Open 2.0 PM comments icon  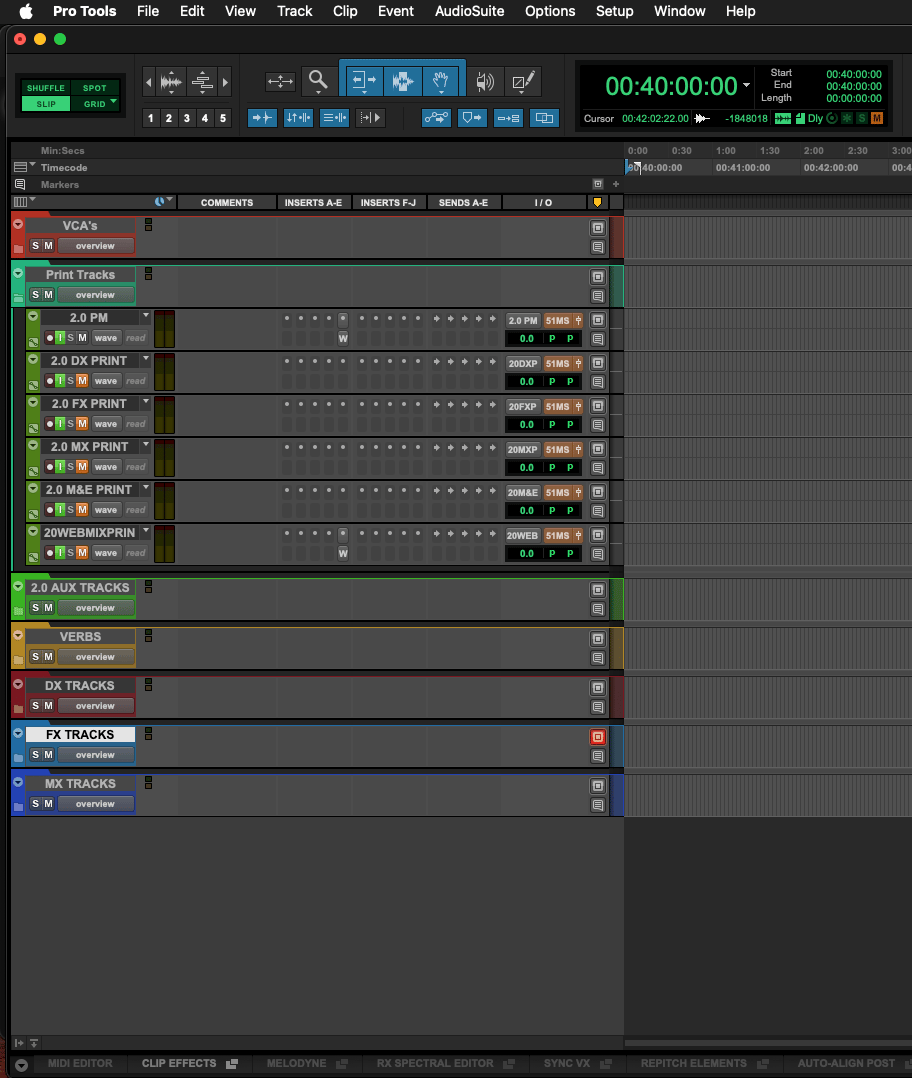(x=598, y=339)
